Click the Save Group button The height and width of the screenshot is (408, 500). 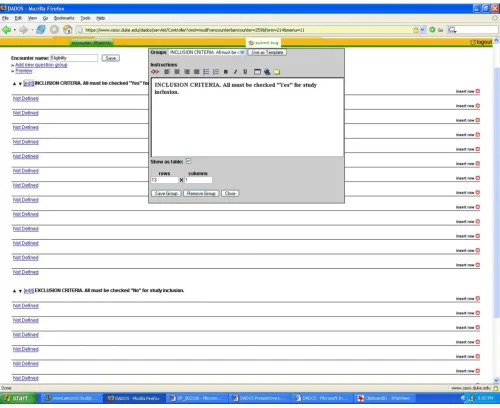click(x=166, y=193)
